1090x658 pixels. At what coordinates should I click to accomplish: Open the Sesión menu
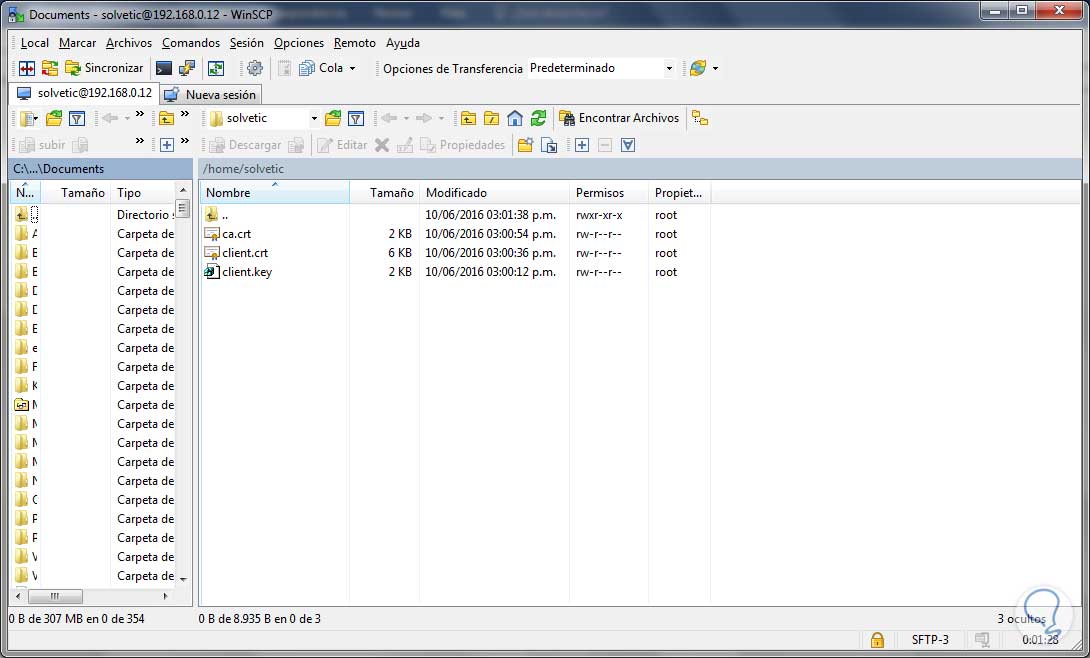coord(247,43)
